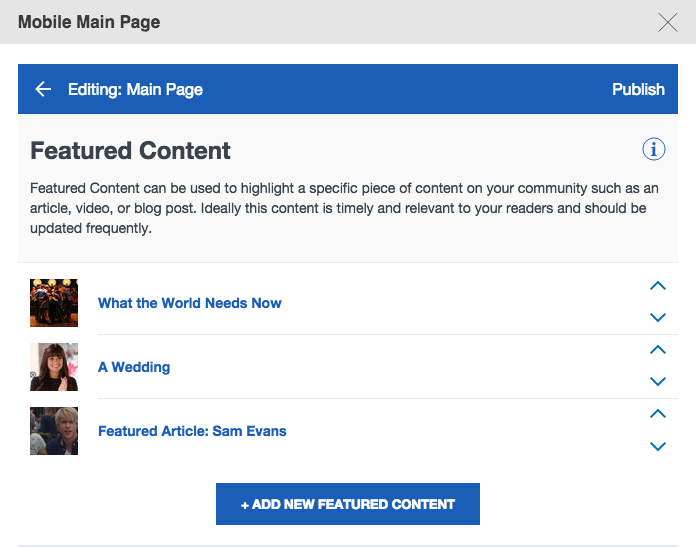Open the Featured Content info icon

pos(653,150)
